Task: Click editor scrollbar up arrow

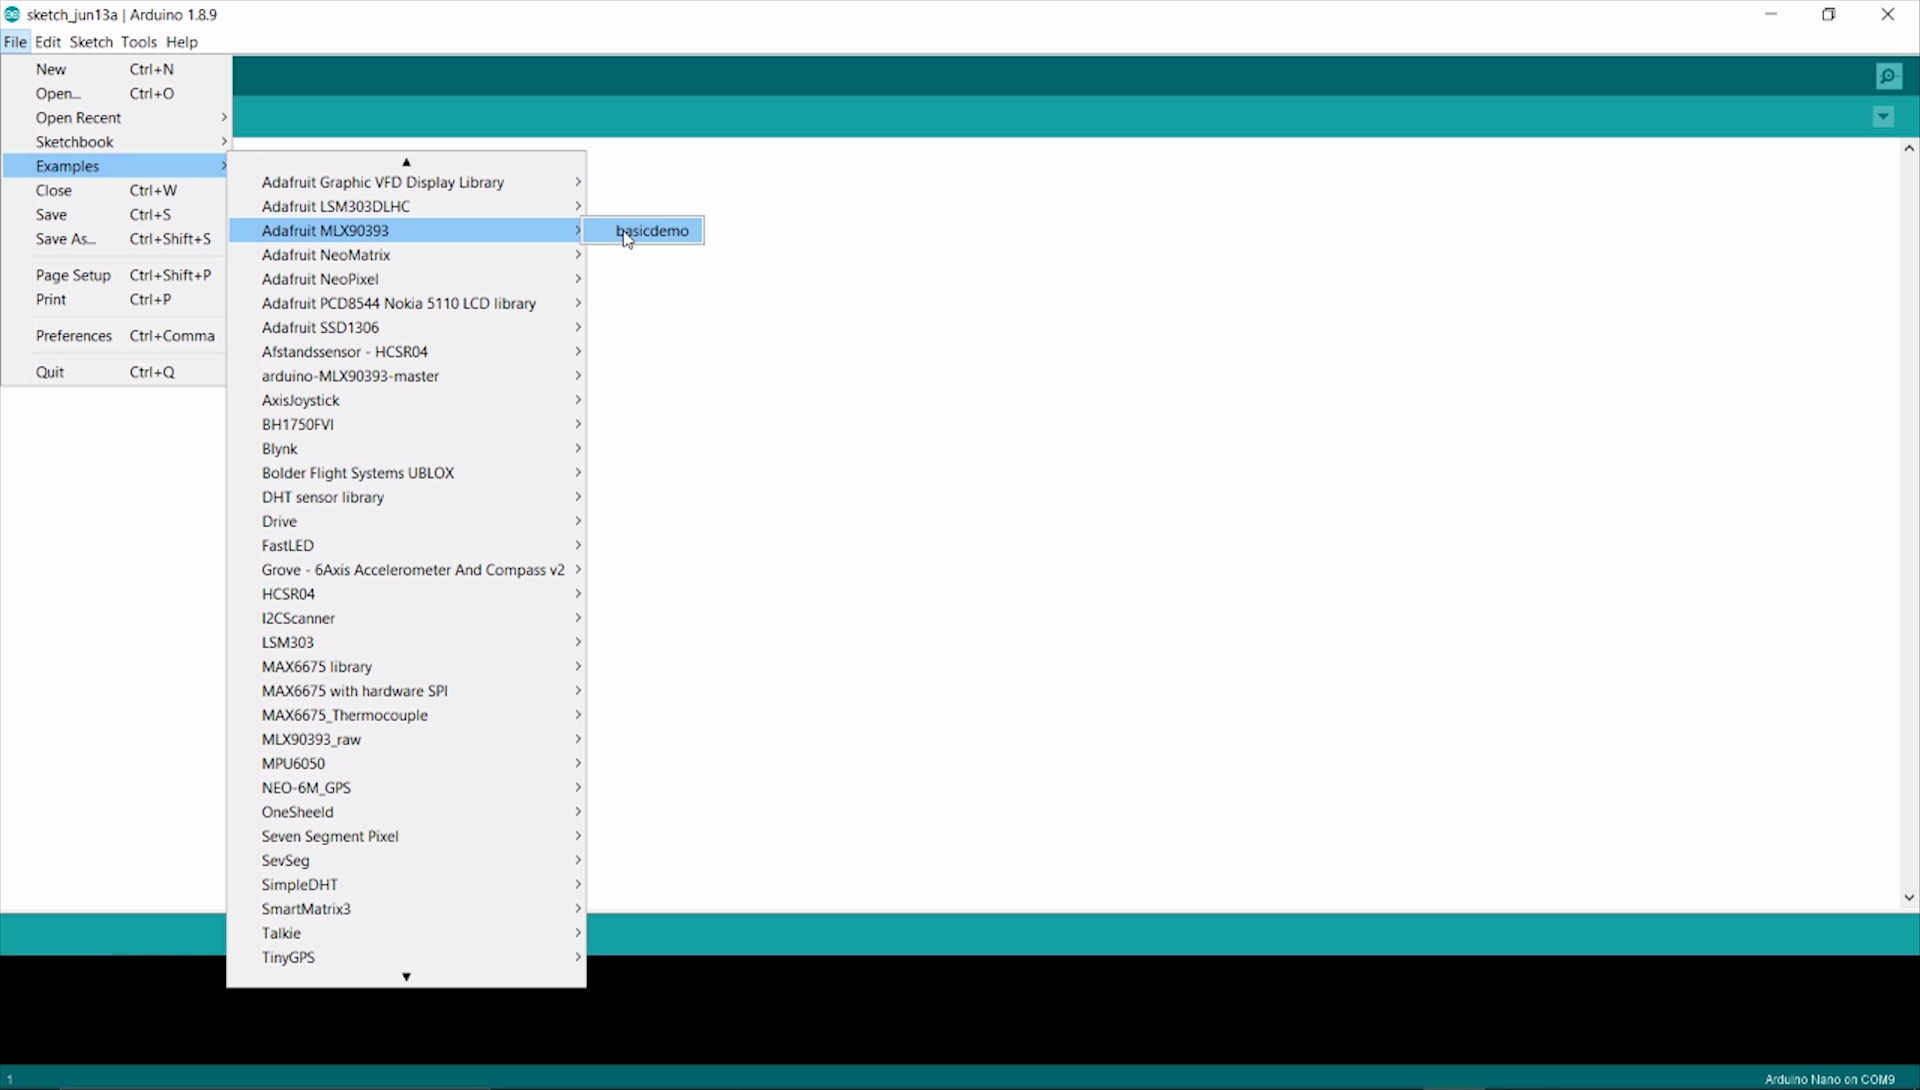Action: coord(1909,148)
